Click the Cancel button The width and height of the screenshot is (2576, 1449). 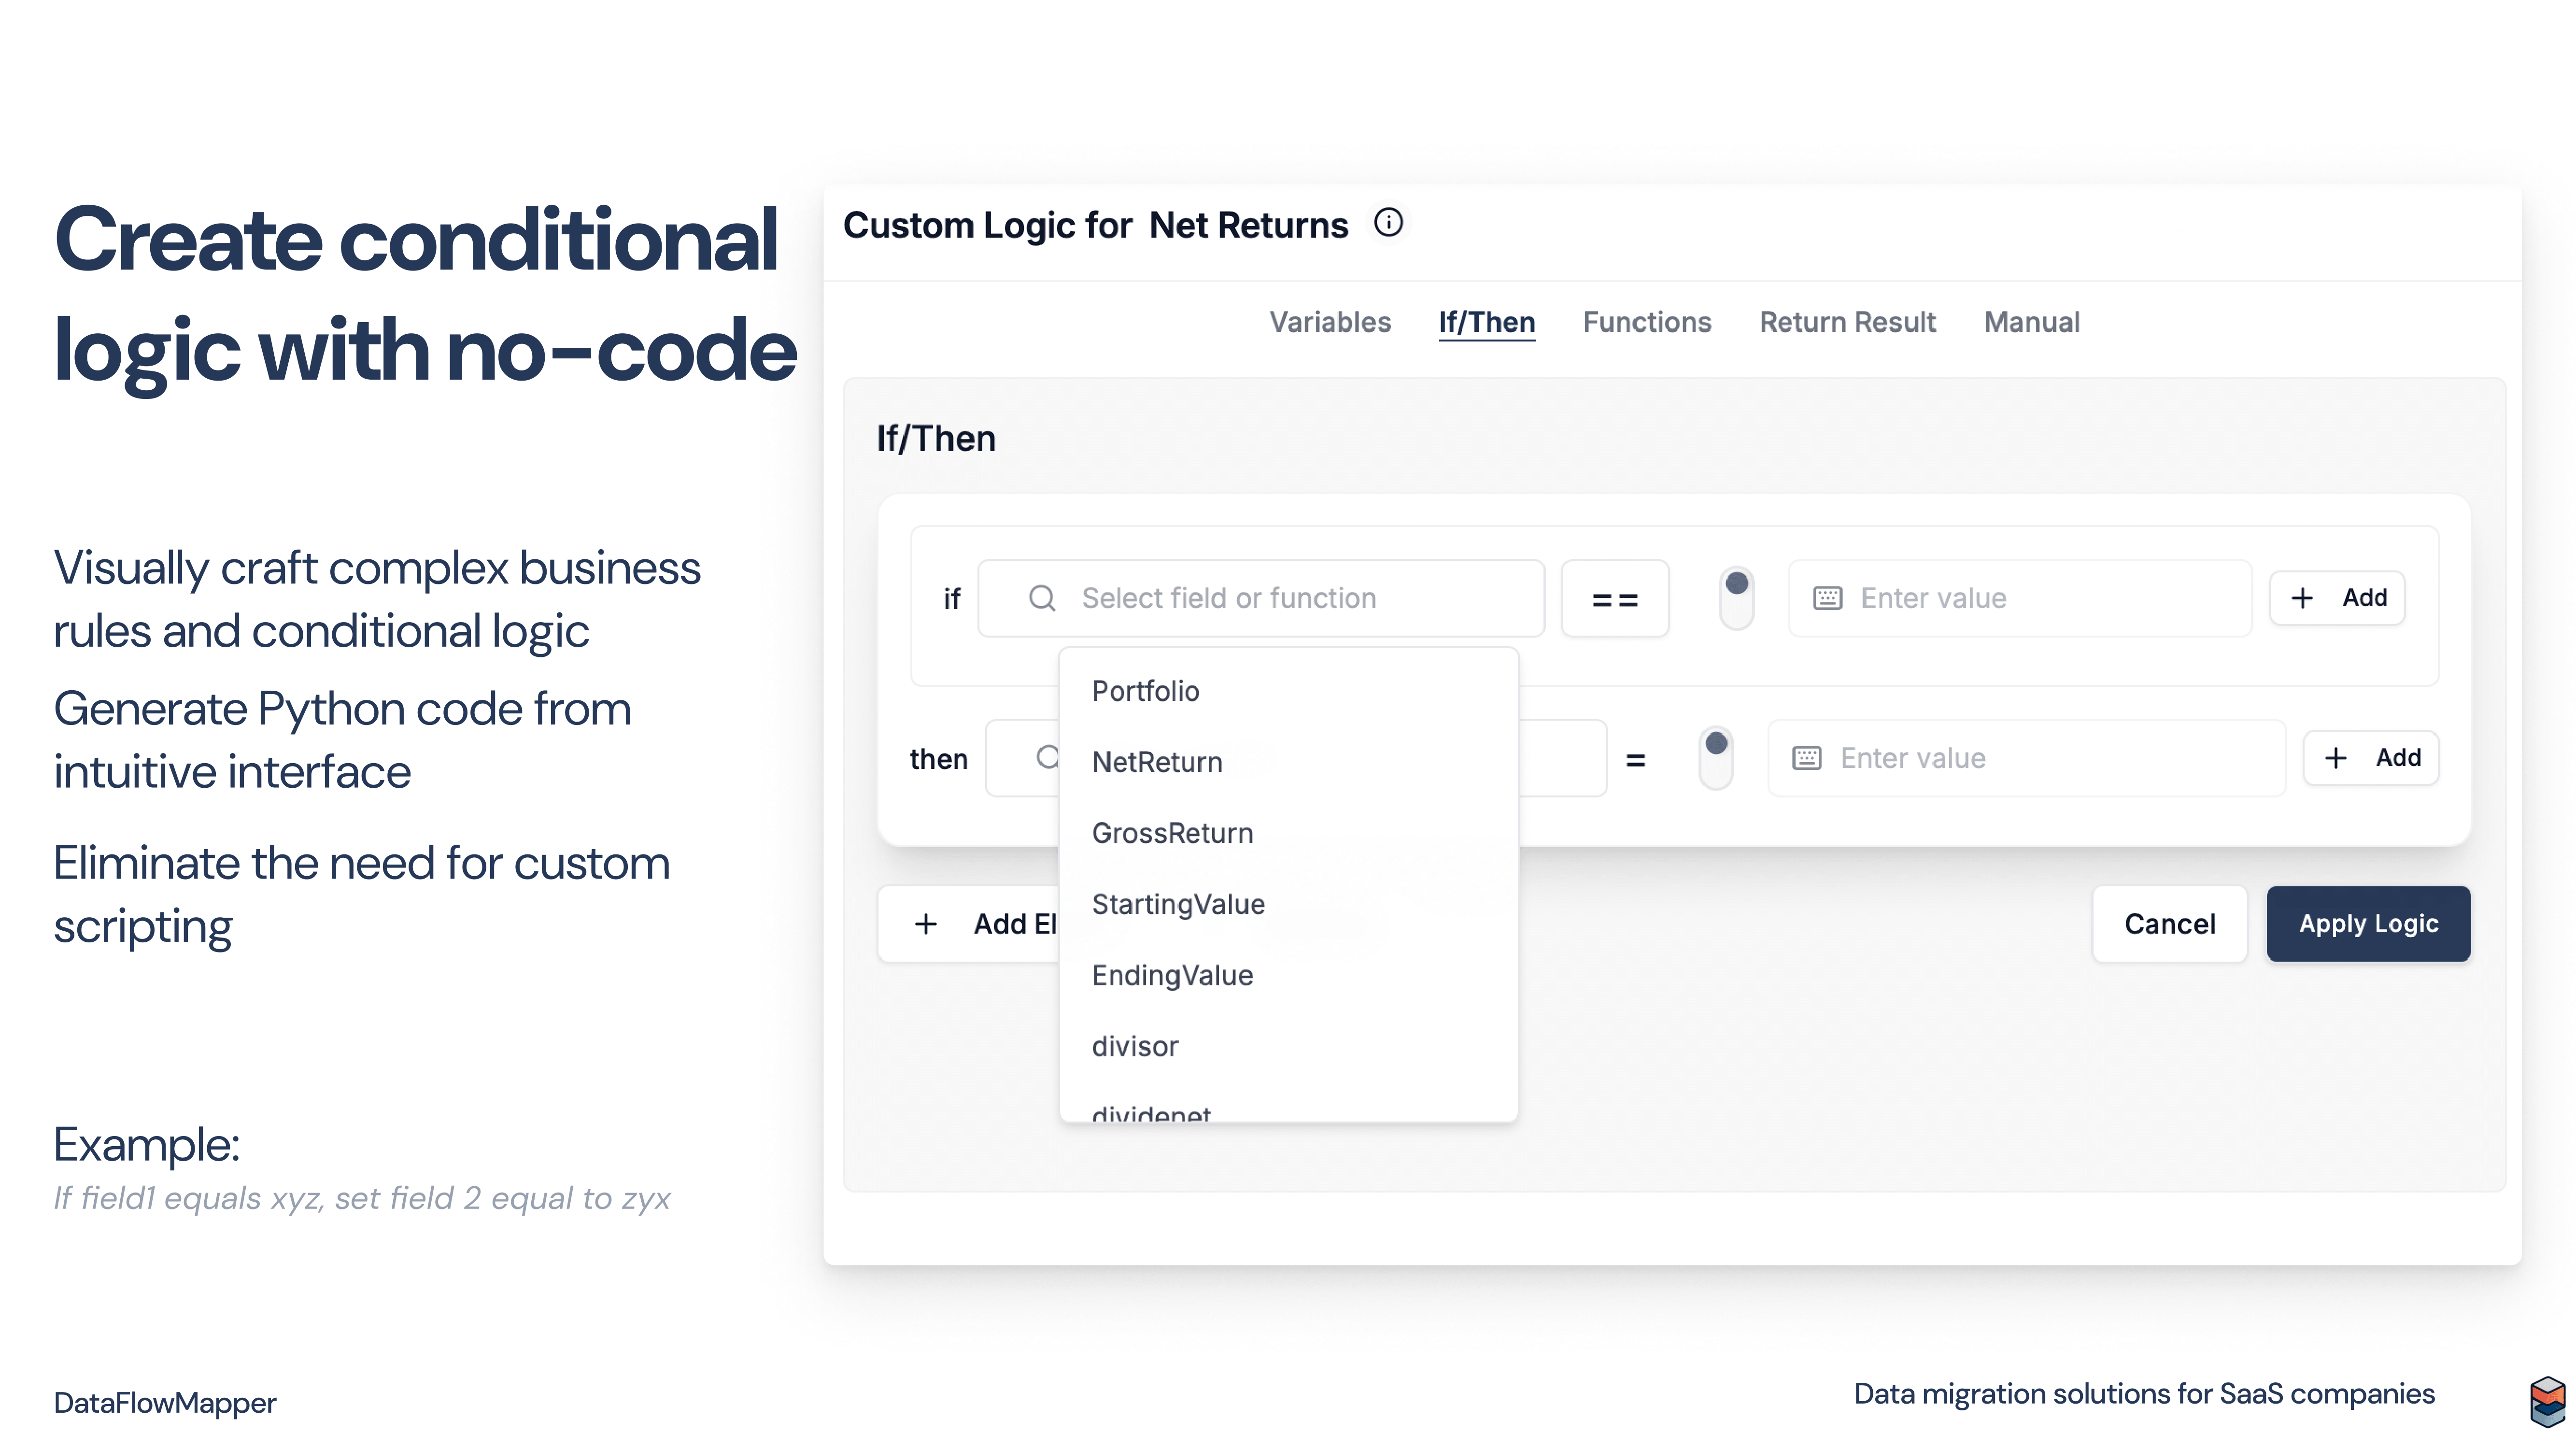pyautogui.click(x=2170, y=923)
